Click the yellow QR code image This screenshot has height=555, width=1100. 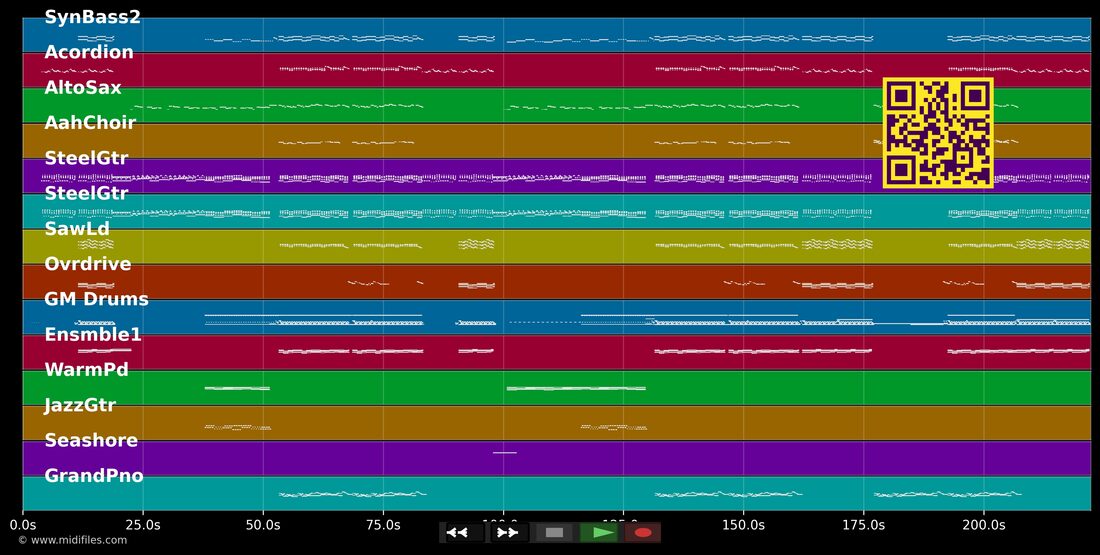(x=938, y=133)
